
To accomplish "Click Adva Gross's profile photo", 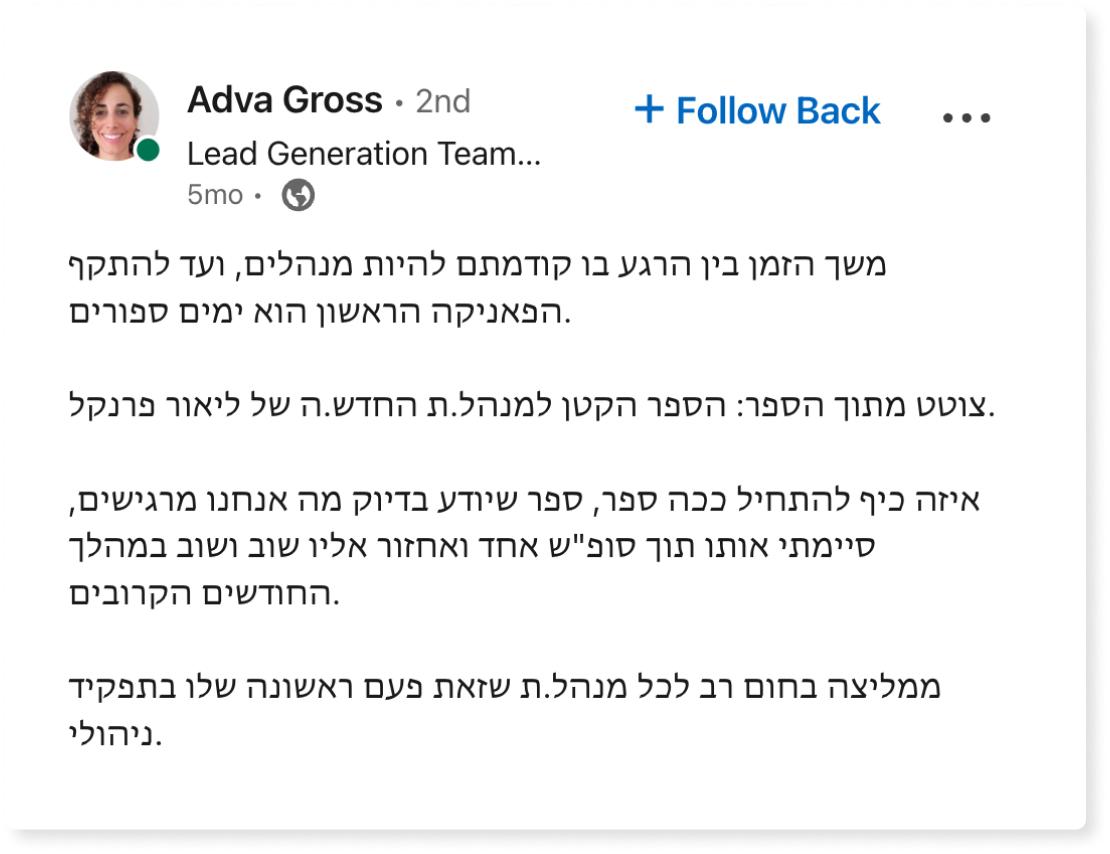I will click(x=112, y=115).
